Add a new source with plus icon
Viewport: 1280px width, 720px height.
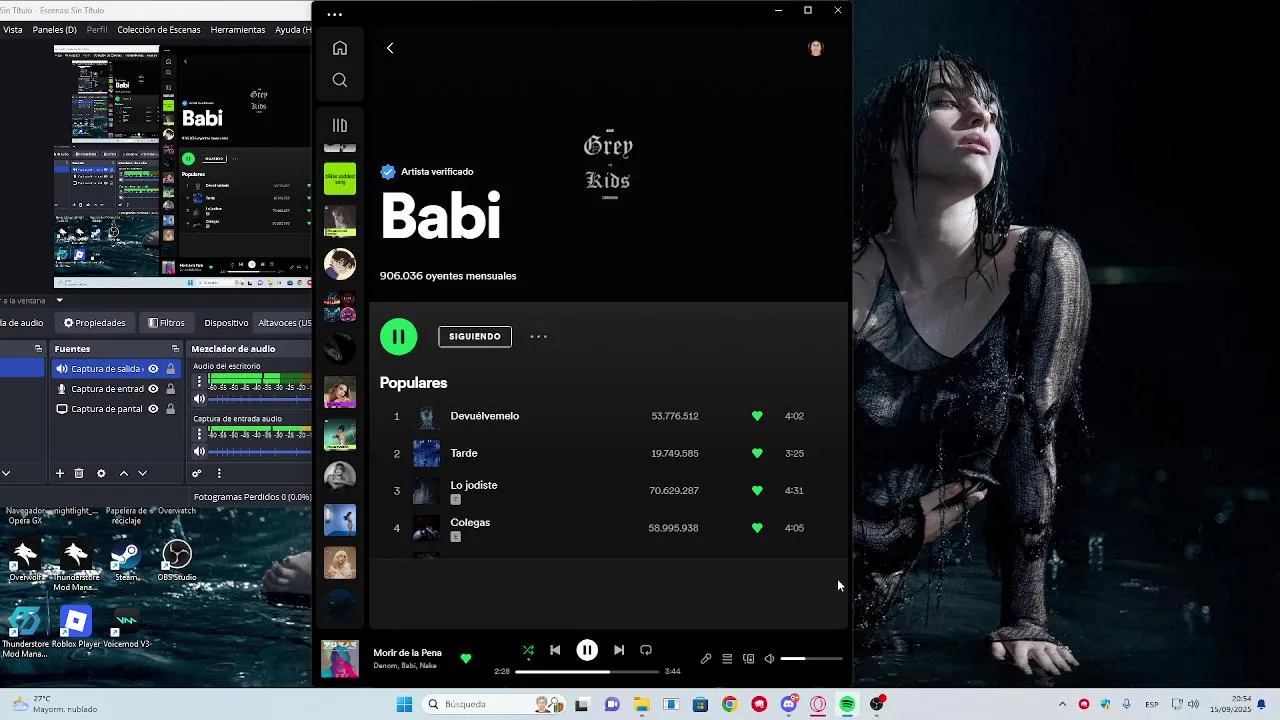[x=60, y=473]
